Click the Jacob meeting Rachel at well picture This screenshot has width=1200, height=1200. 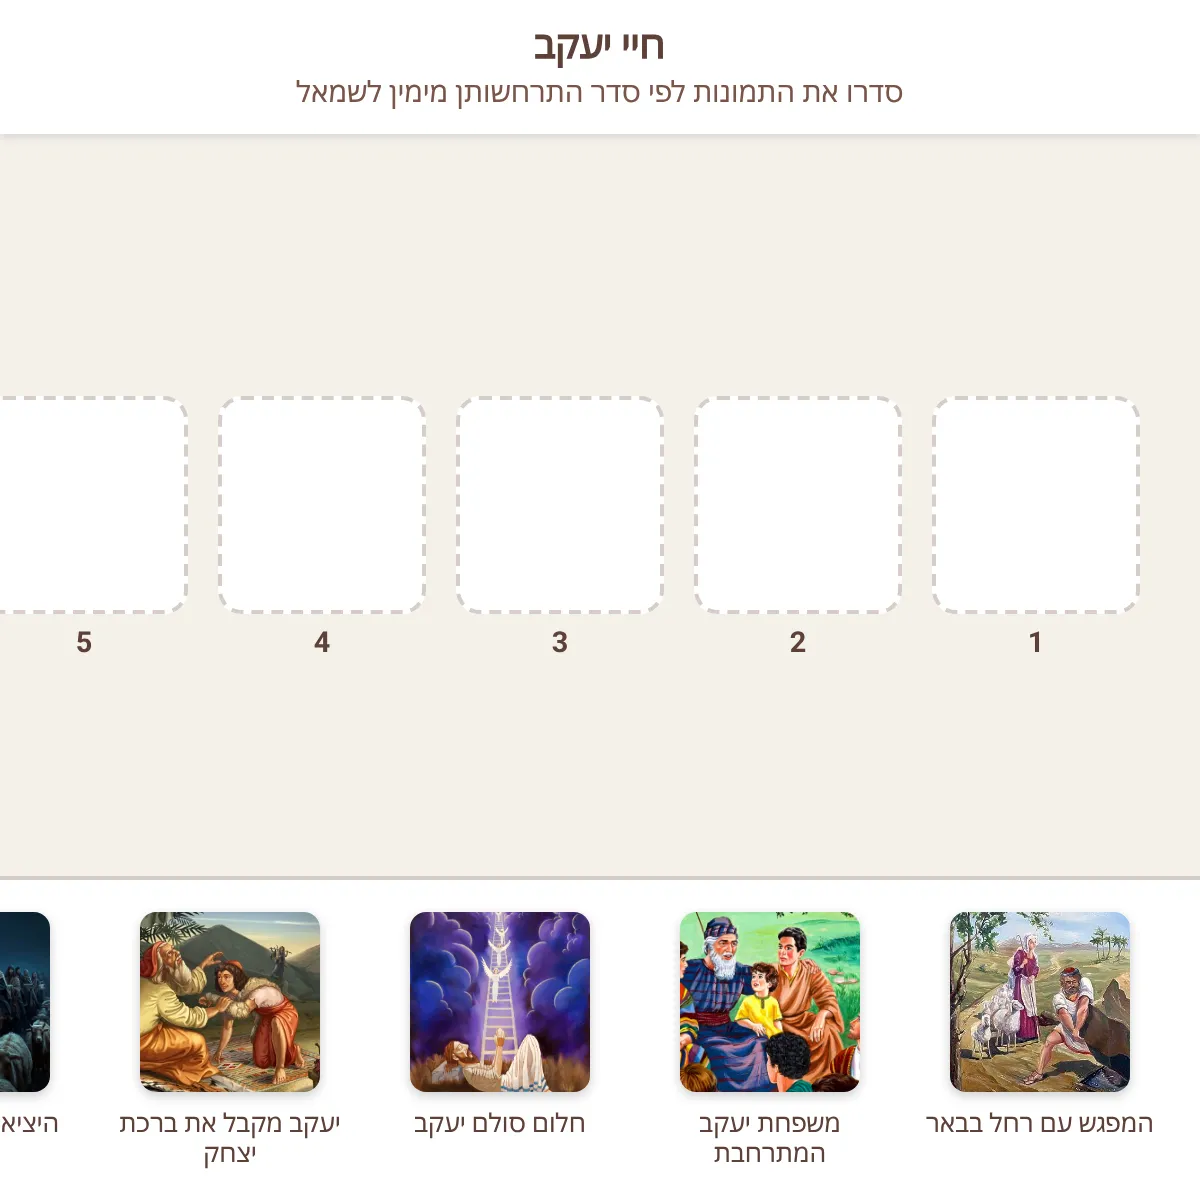[x=1039, y=1001]
